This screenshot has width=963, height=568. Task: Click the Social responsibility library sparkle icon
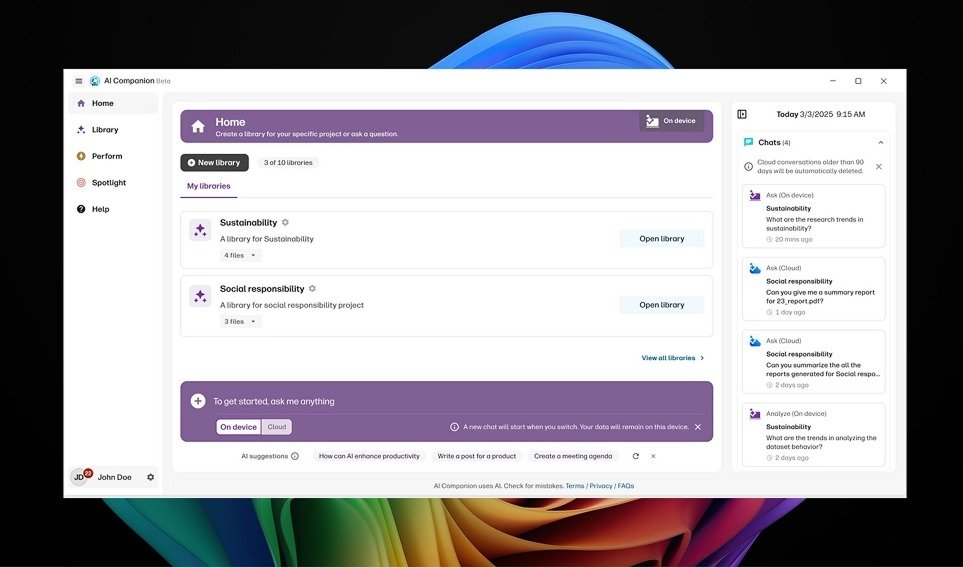pos(200,297)
